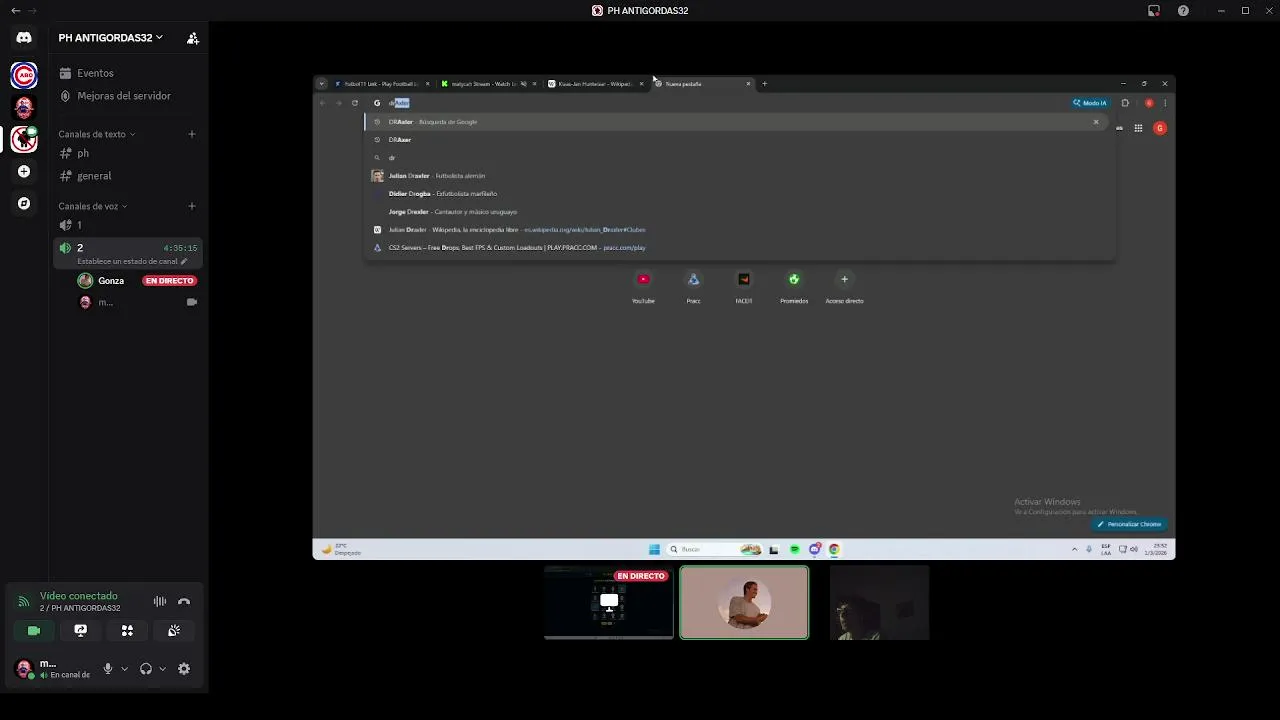
Task: Click Modo IA button in Chrome
Action: point(1090,103)
